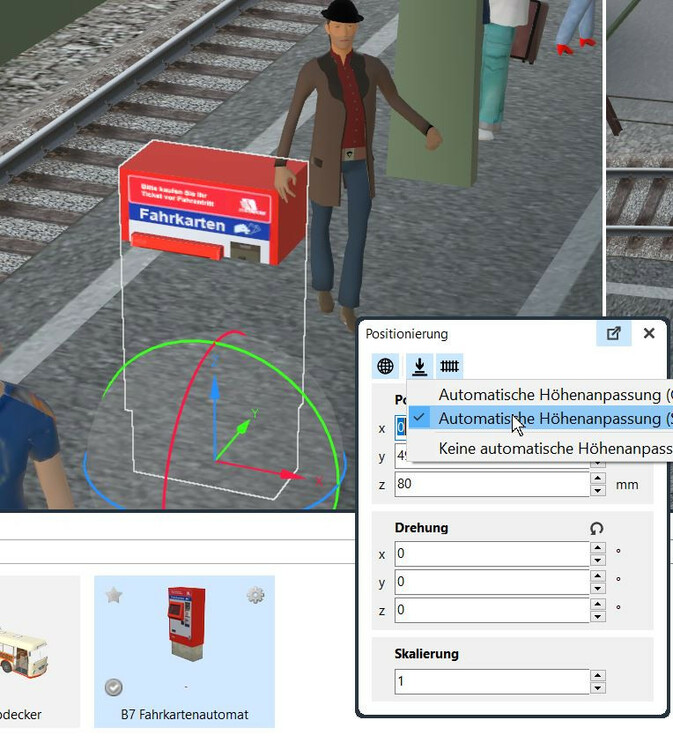Click the position z input field
Viewport: 673px width, 750px height.
[x=492, y=484]
